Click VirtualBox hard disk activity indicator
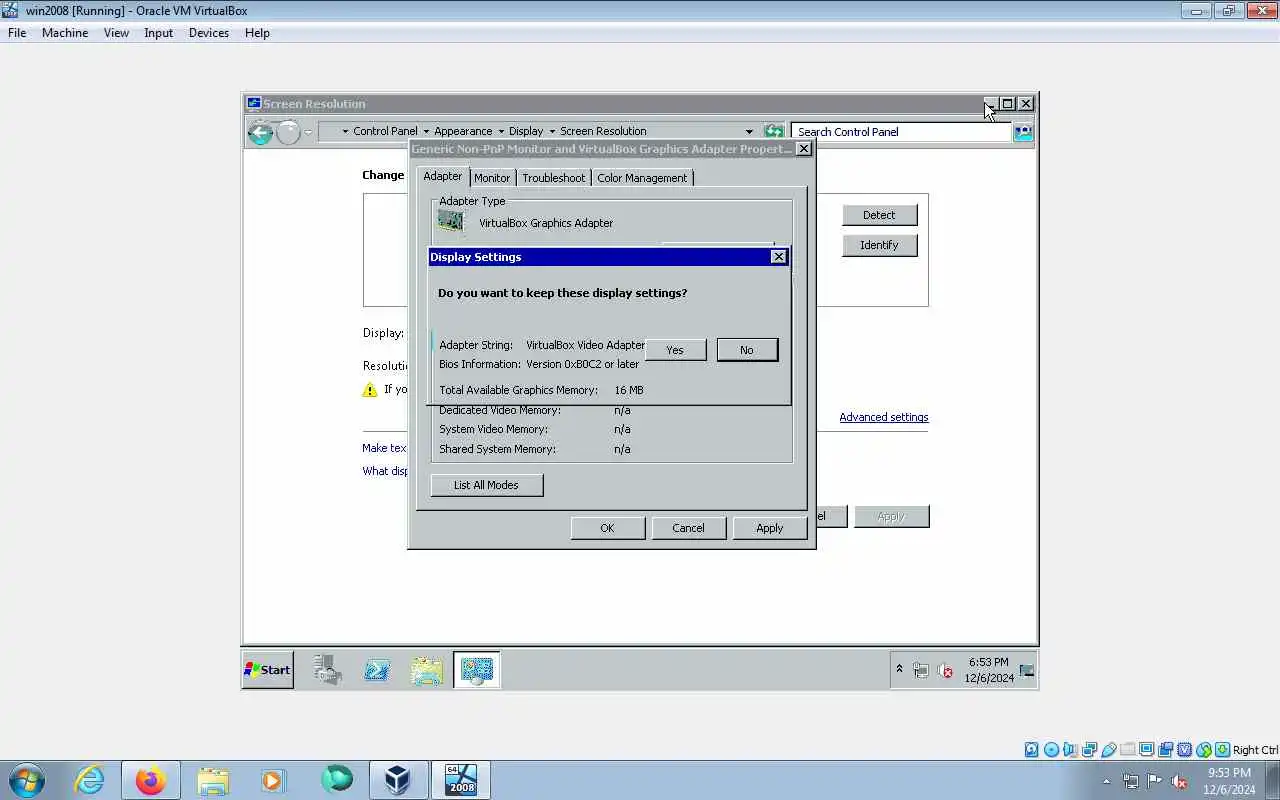 (x=1032, y=750)
